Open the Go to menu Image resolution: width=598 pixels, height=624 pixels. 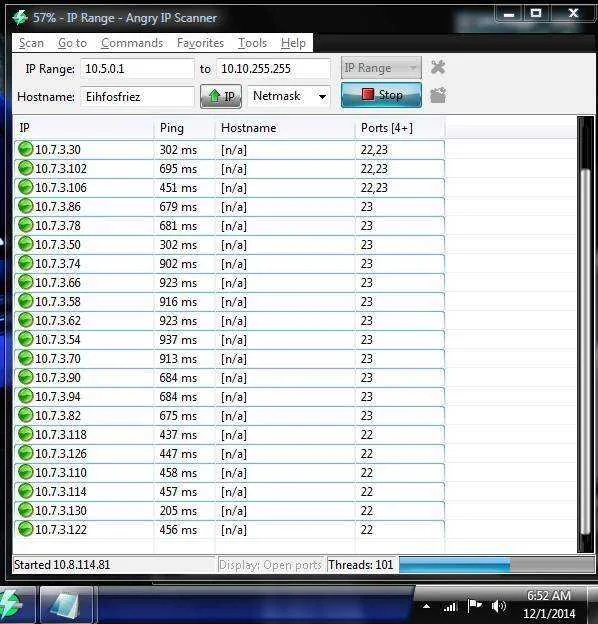click(x=72, y=43)
